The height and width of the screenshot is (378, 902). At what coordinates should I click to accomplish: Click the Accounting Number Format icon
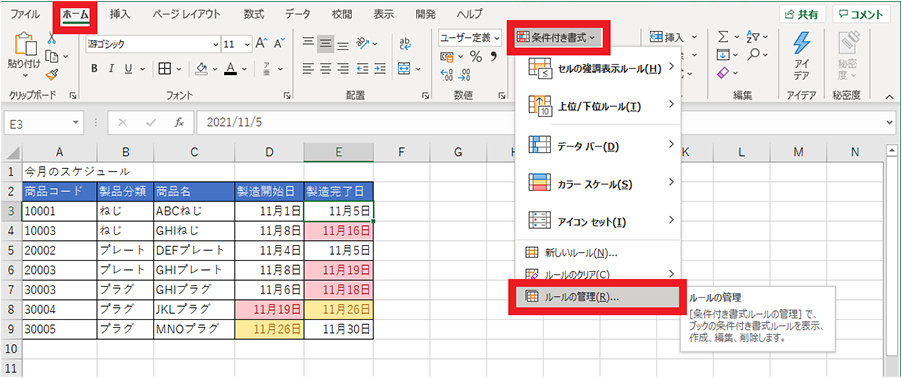click(x=446, y=56)
